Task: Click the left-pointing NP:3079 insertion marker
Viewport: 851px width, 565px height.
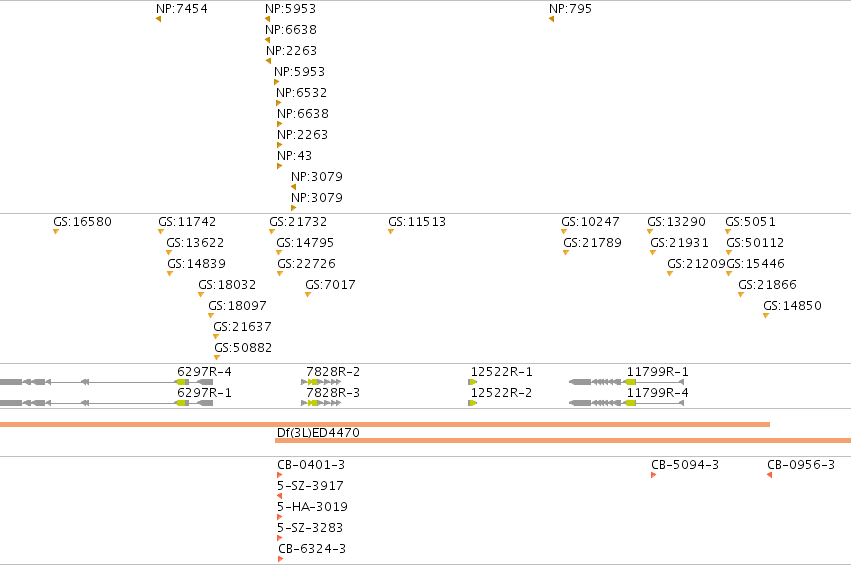Action: 294,187
